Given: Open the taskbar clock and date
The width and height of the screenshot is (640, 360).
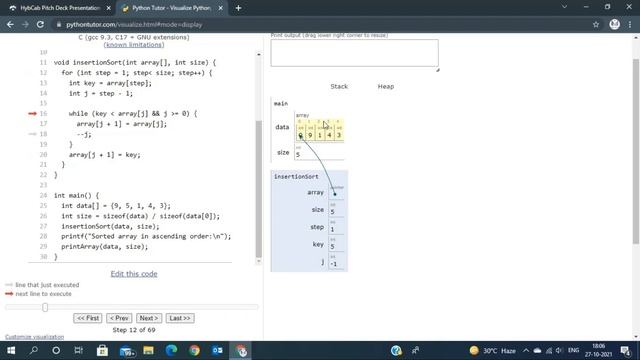Looking at the screenshot, I should coord(598,351).
